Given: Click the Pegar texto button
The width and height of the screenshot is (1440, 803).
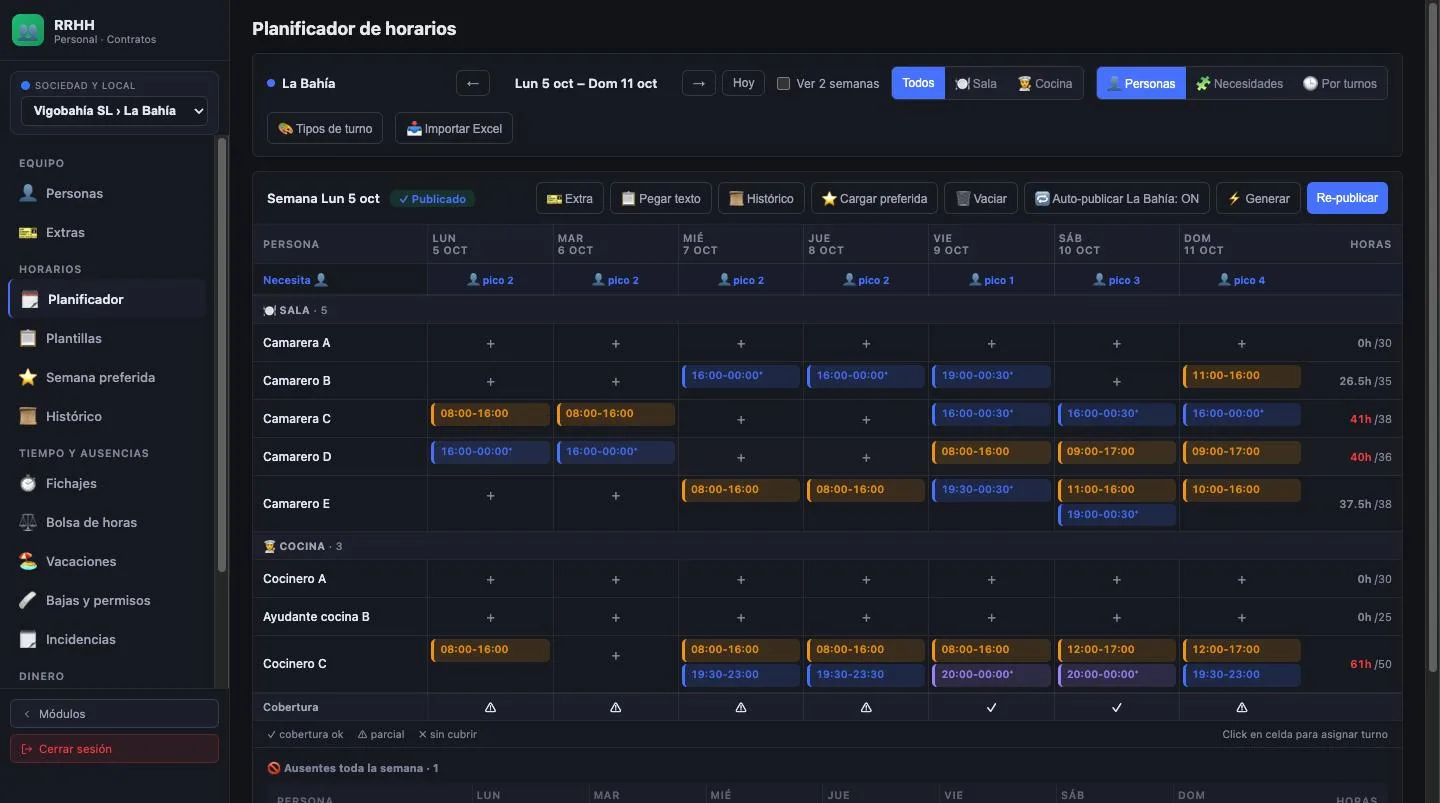Looking at the screenshot, I should [661, 198].
